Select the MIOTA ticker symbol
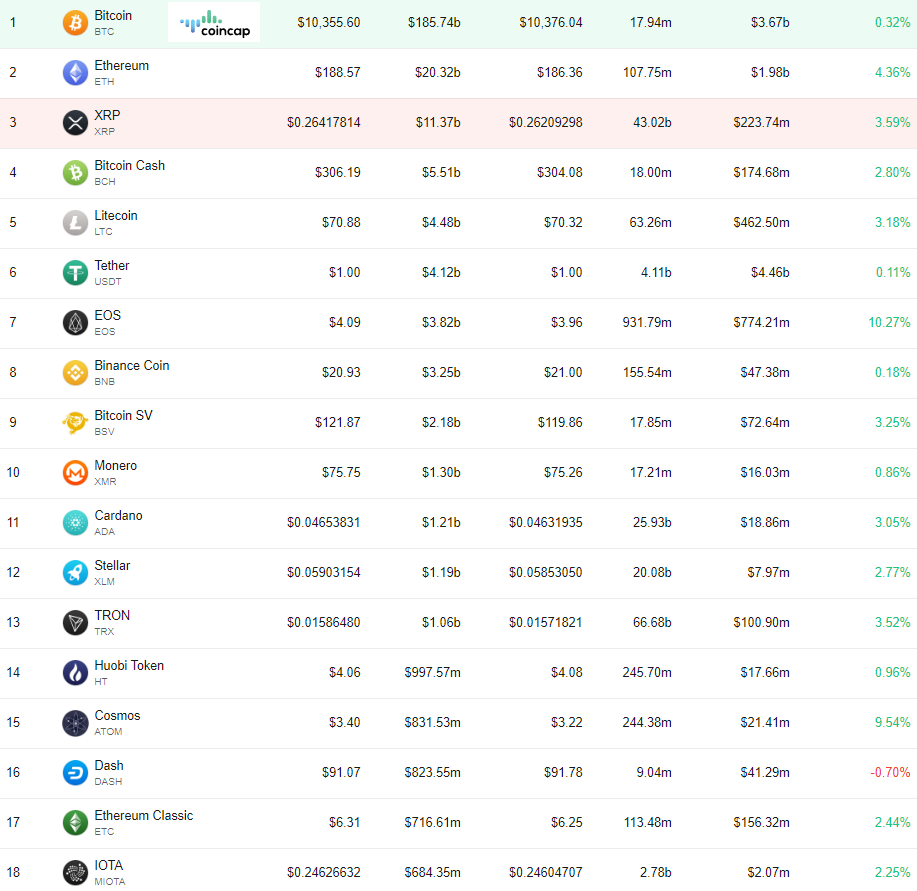The width and height of the screenshot is (917, 891). (x=110, y=882)
